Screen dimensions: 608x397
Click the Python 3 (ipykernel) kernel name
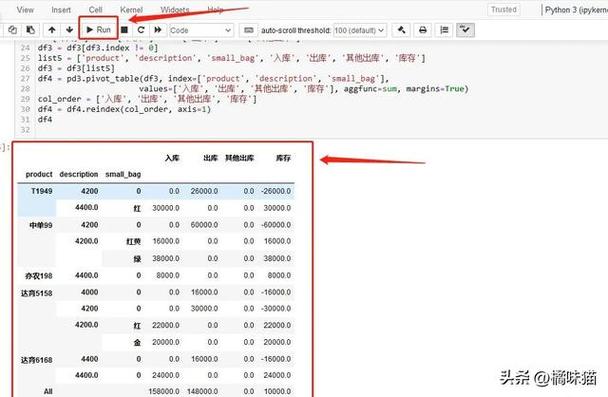[x=576, y=10]
